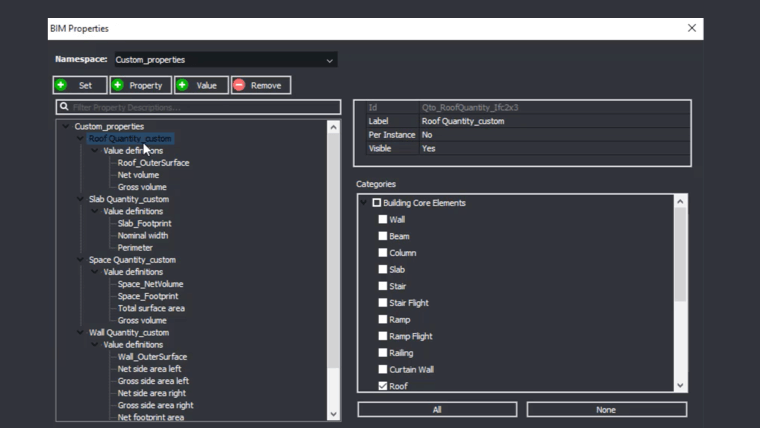The height and width of the screenshot is (428, 760).
Task: Click the Categories list scroll up arrow
Action: [x=681, y=201]
